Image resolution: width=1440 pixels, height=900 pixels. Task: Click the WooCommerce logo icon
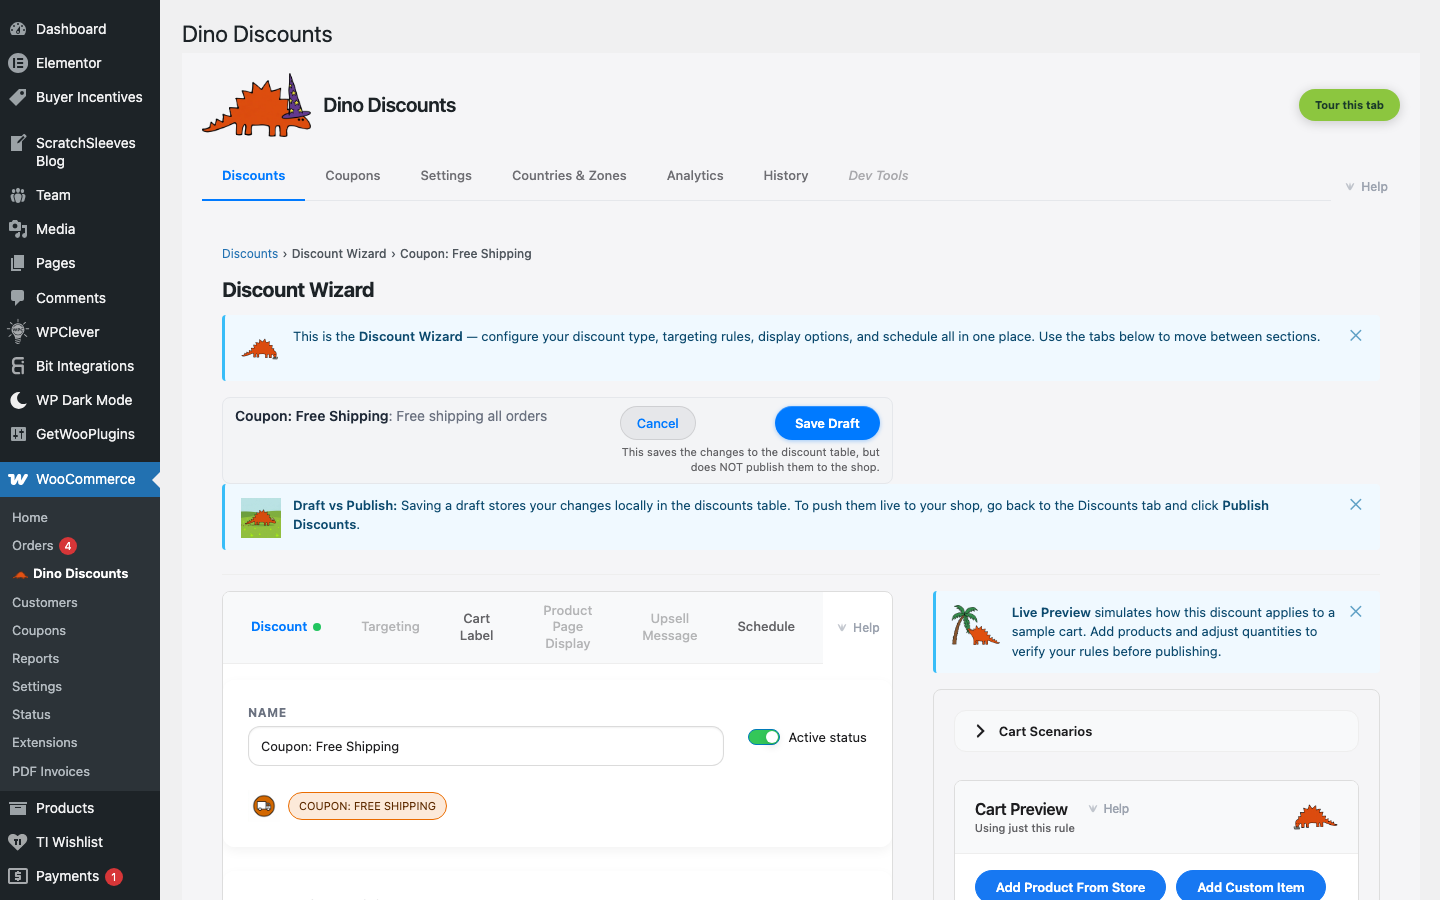[18, 479]
